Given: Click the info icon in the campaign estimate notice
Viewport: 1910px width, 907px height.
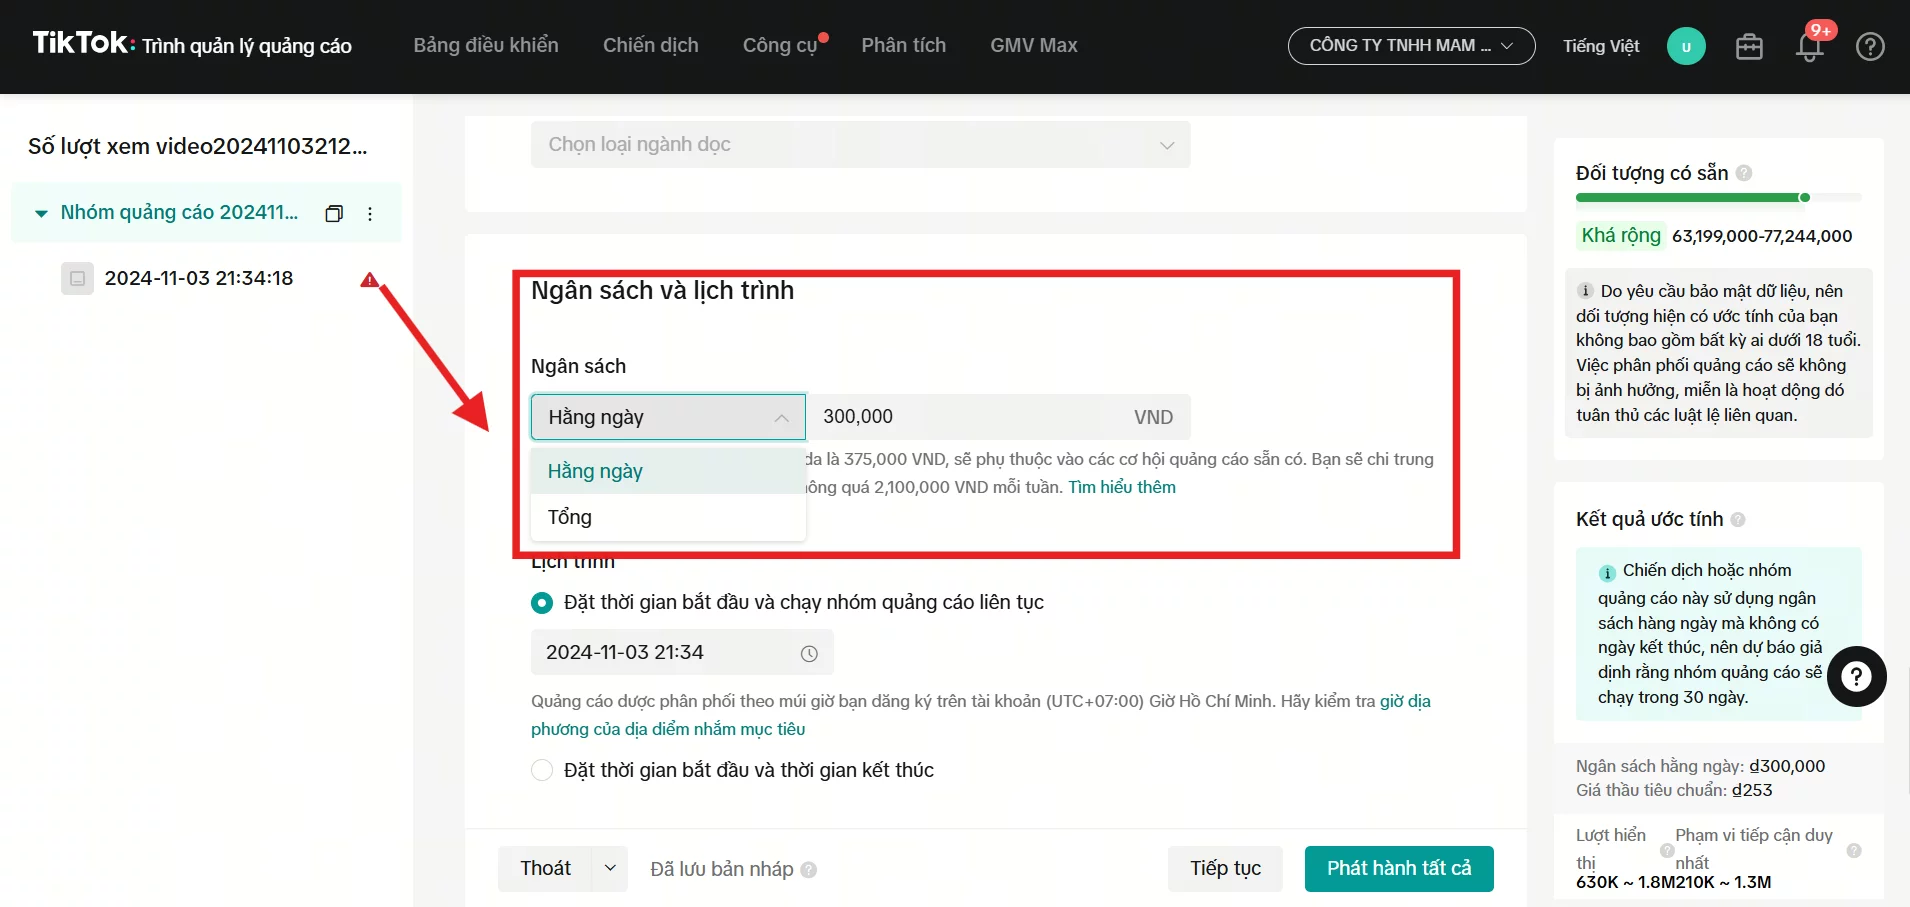Looking at the screenshot, I should tap(1607, 573).
